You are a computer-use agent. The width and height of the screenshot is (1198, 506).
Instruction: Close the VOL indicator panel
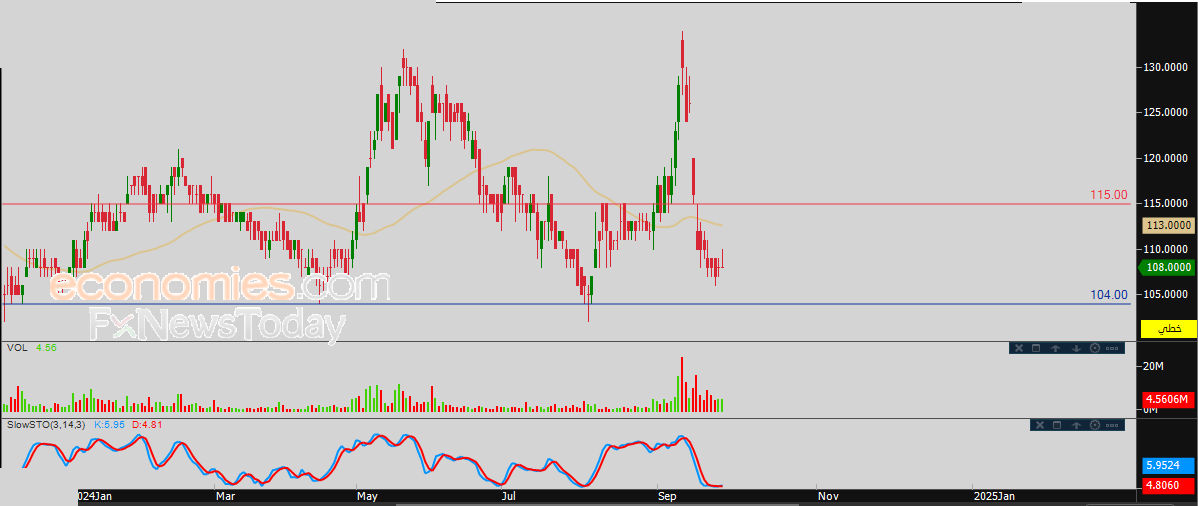pos(1017,349)
